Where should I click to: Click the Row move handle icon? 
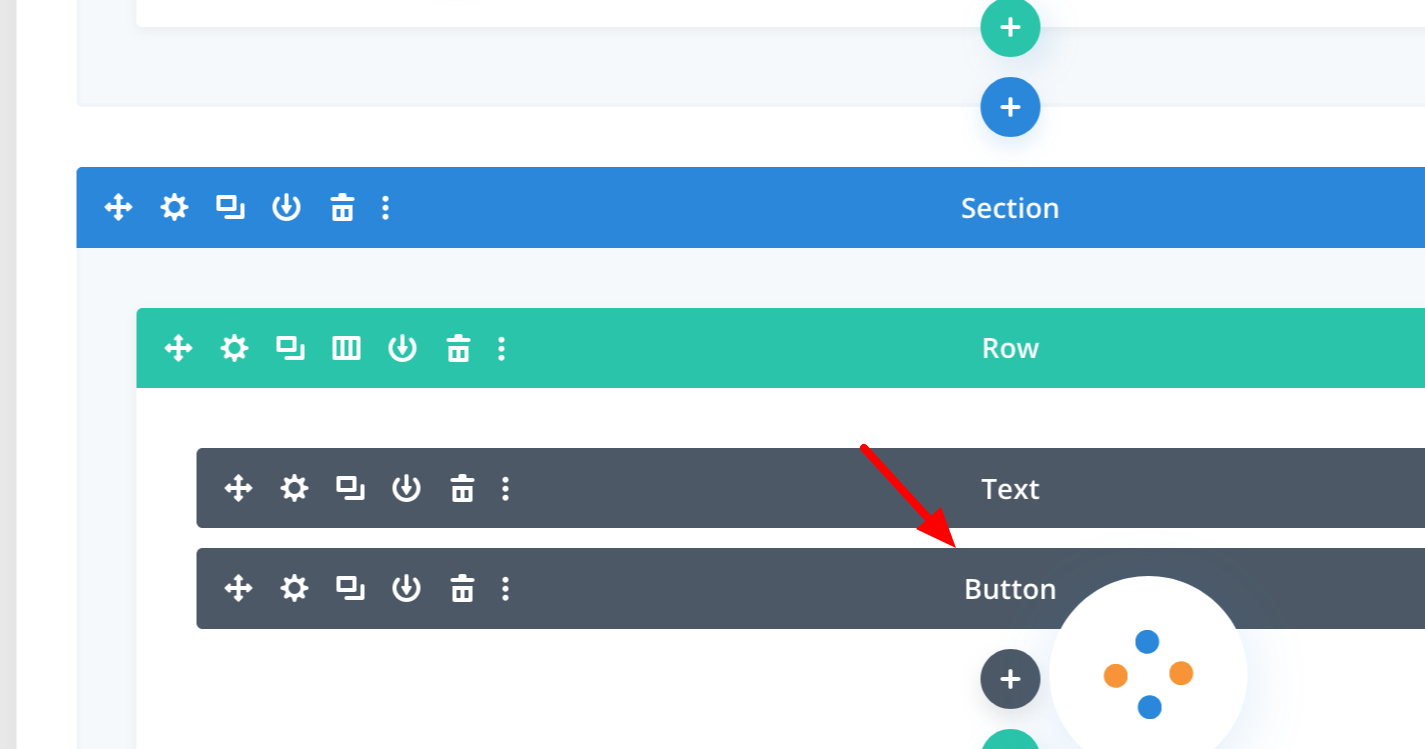click(x=178, y=348)
